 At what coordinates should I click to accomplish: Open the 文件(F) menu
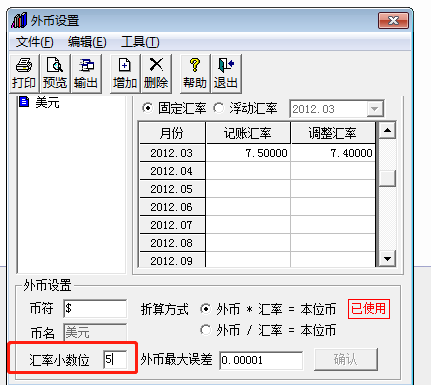(34, 42)
